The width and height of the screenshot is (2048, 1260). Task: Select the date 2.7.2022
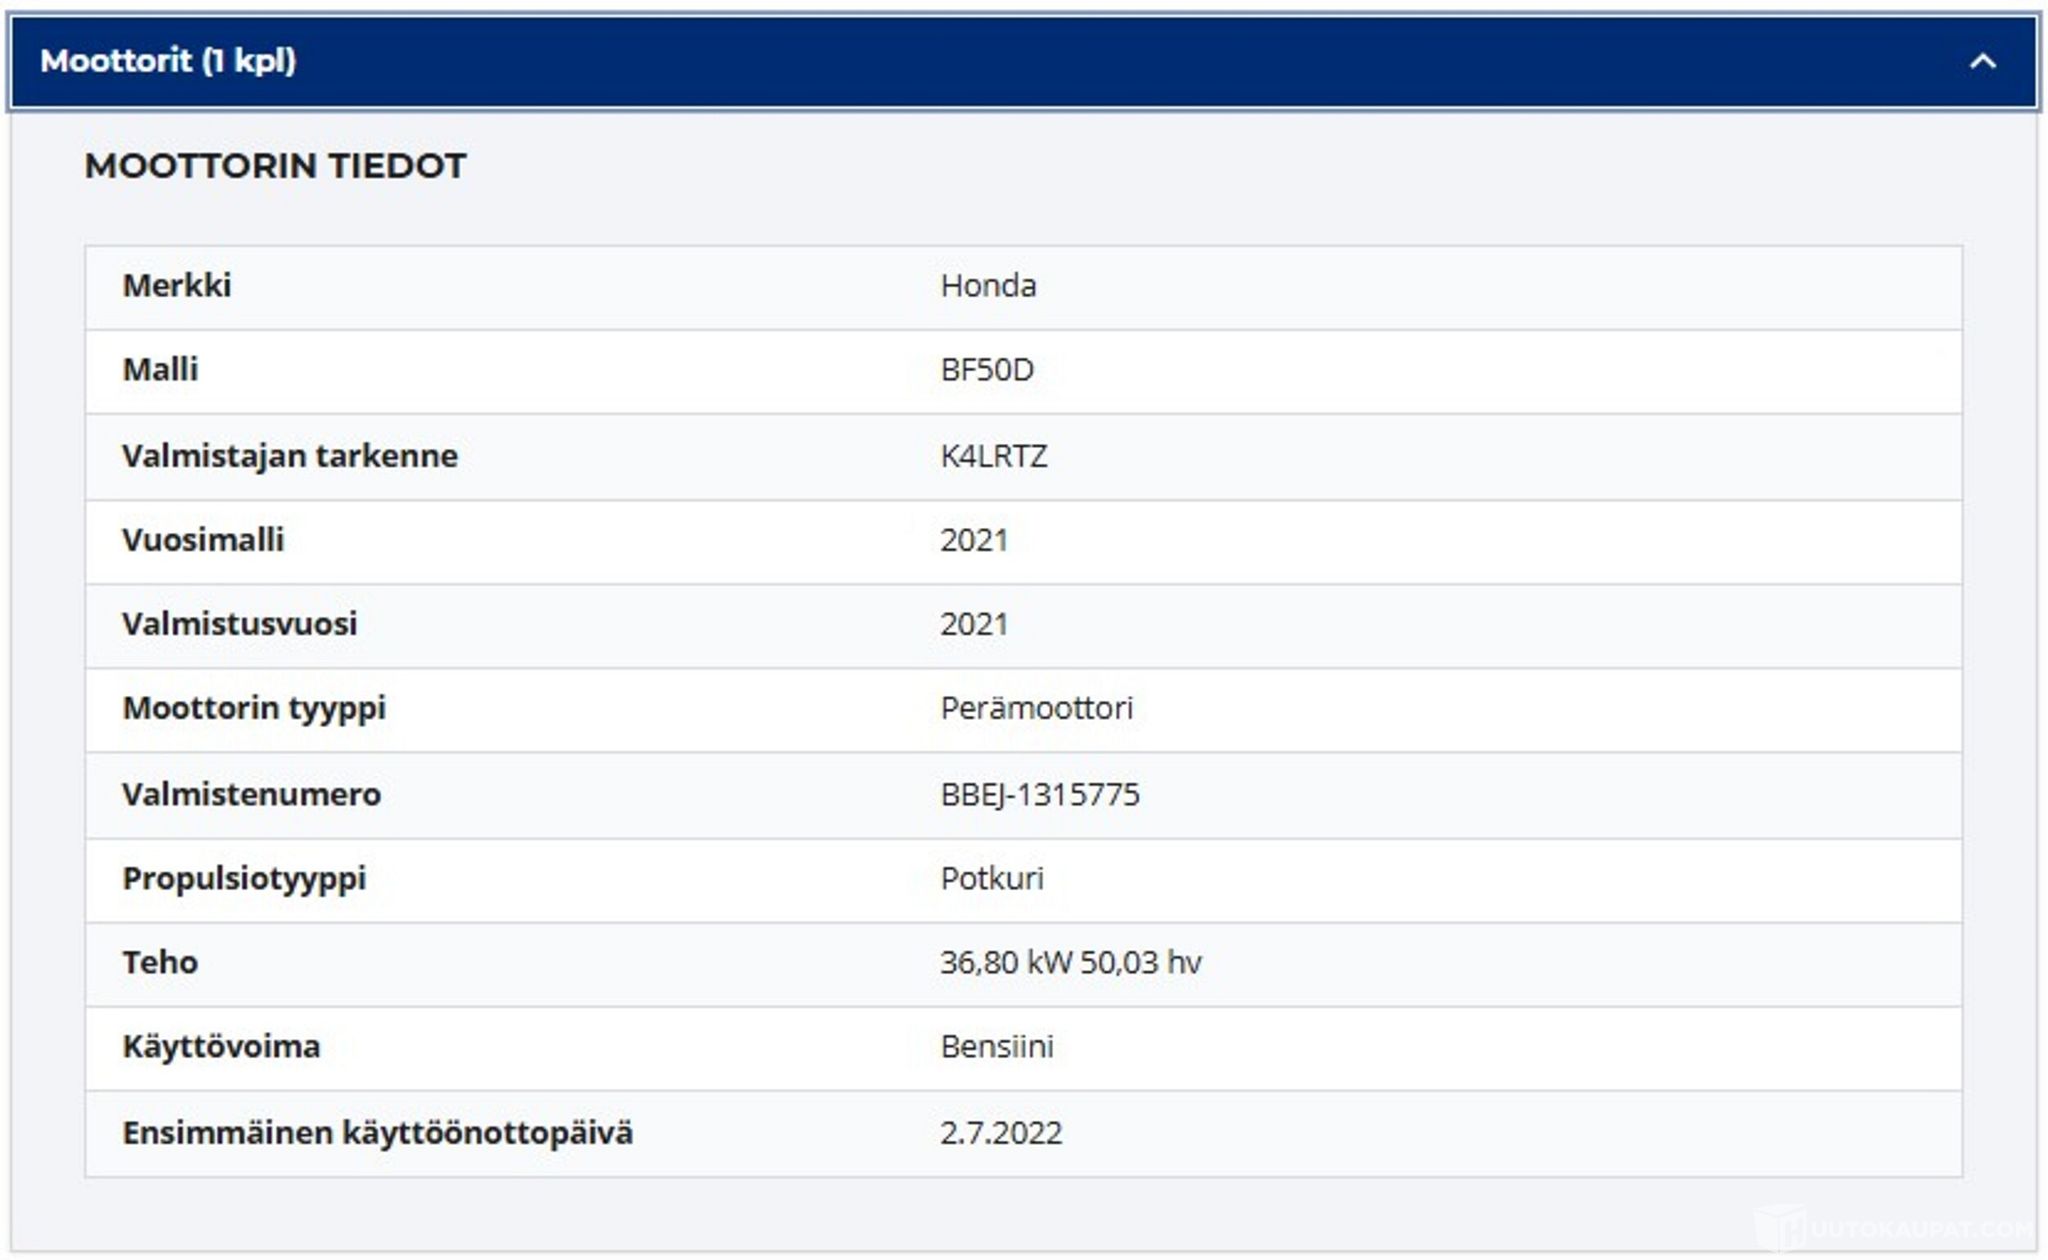1001,1133
